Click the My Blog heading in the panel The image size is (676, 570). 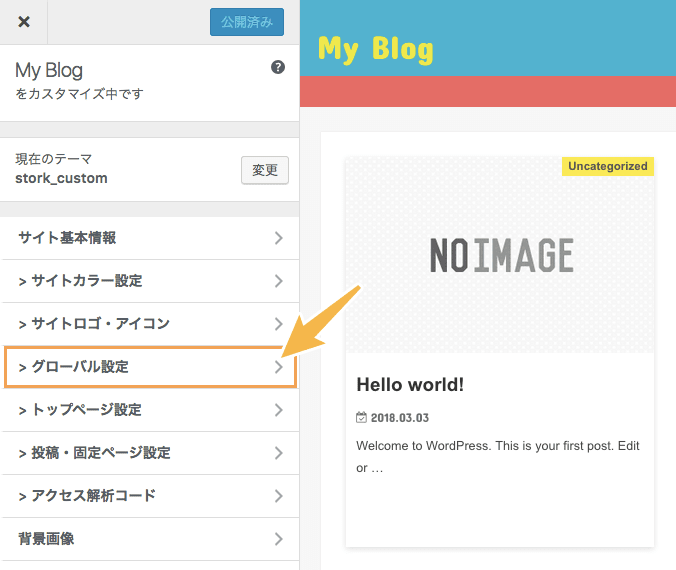tap(49, 70)
